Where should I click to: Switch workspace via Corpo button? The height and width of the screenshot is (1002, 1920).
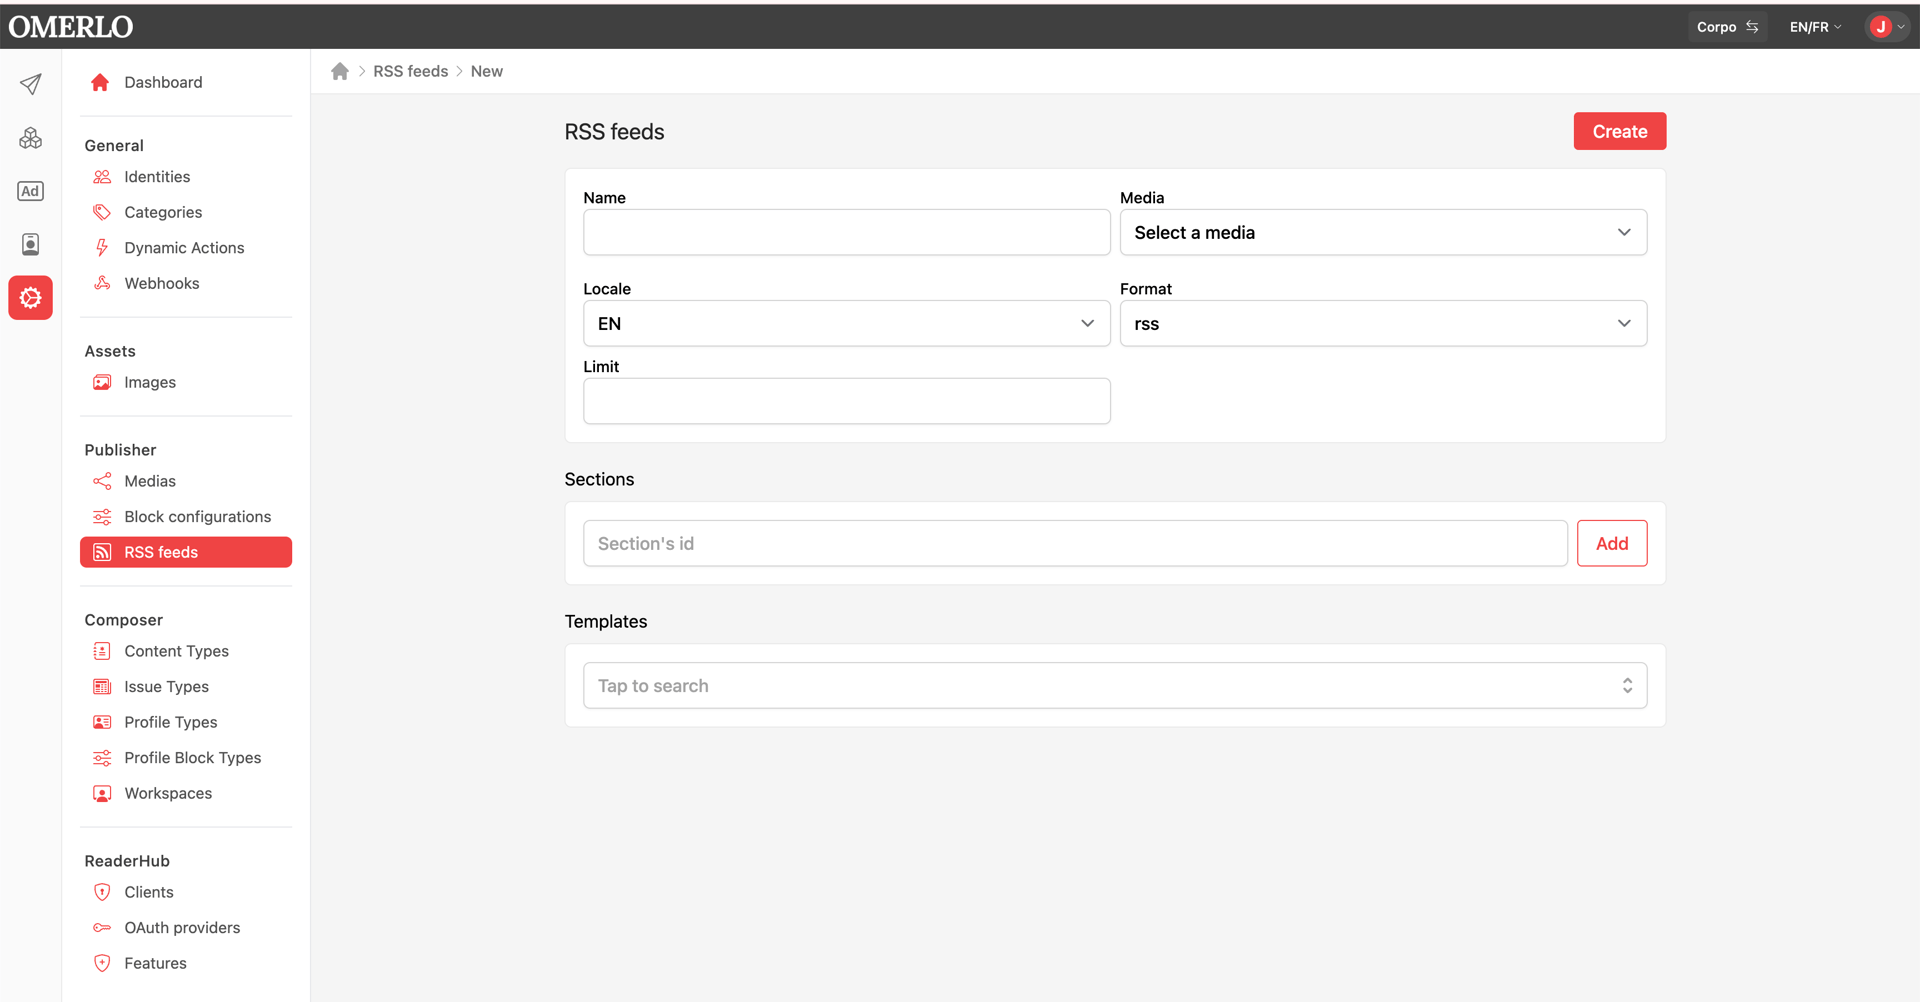pos(1727,27)
